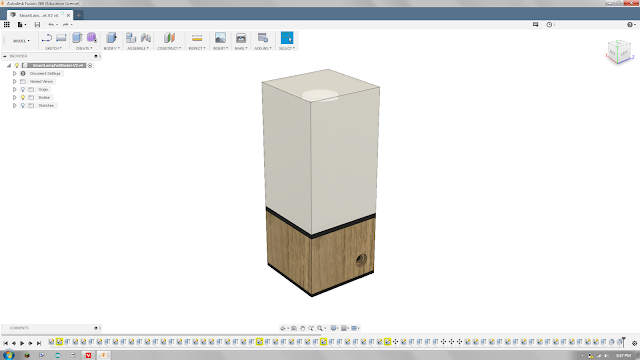Switch to the SmartLamp document tab
640x360 pixels.
(39, 15)
